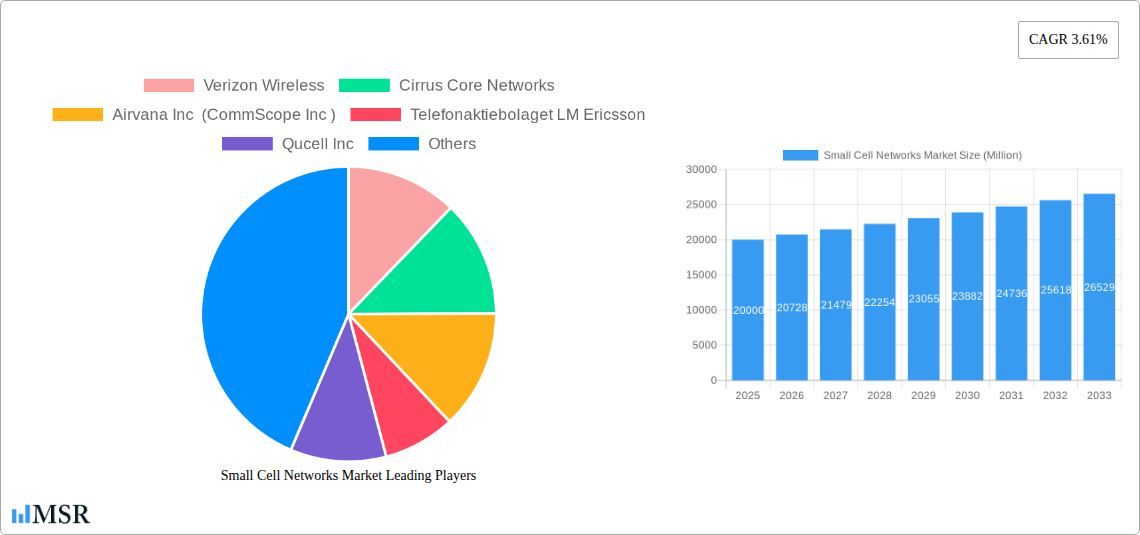Click Small Cell Networks Market Size legend text
This screenshot has width=1140, height=535.
click(923, 156)
